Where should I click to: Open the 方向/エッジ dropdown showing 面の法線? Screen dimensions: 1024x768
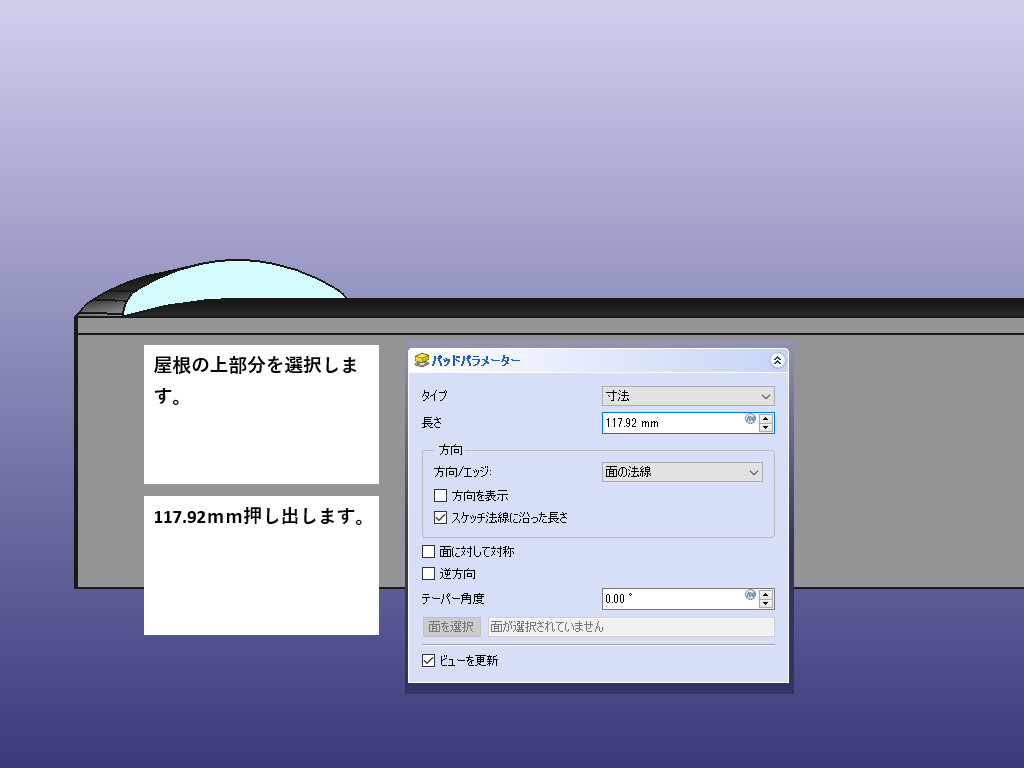[x=682, y=472]
